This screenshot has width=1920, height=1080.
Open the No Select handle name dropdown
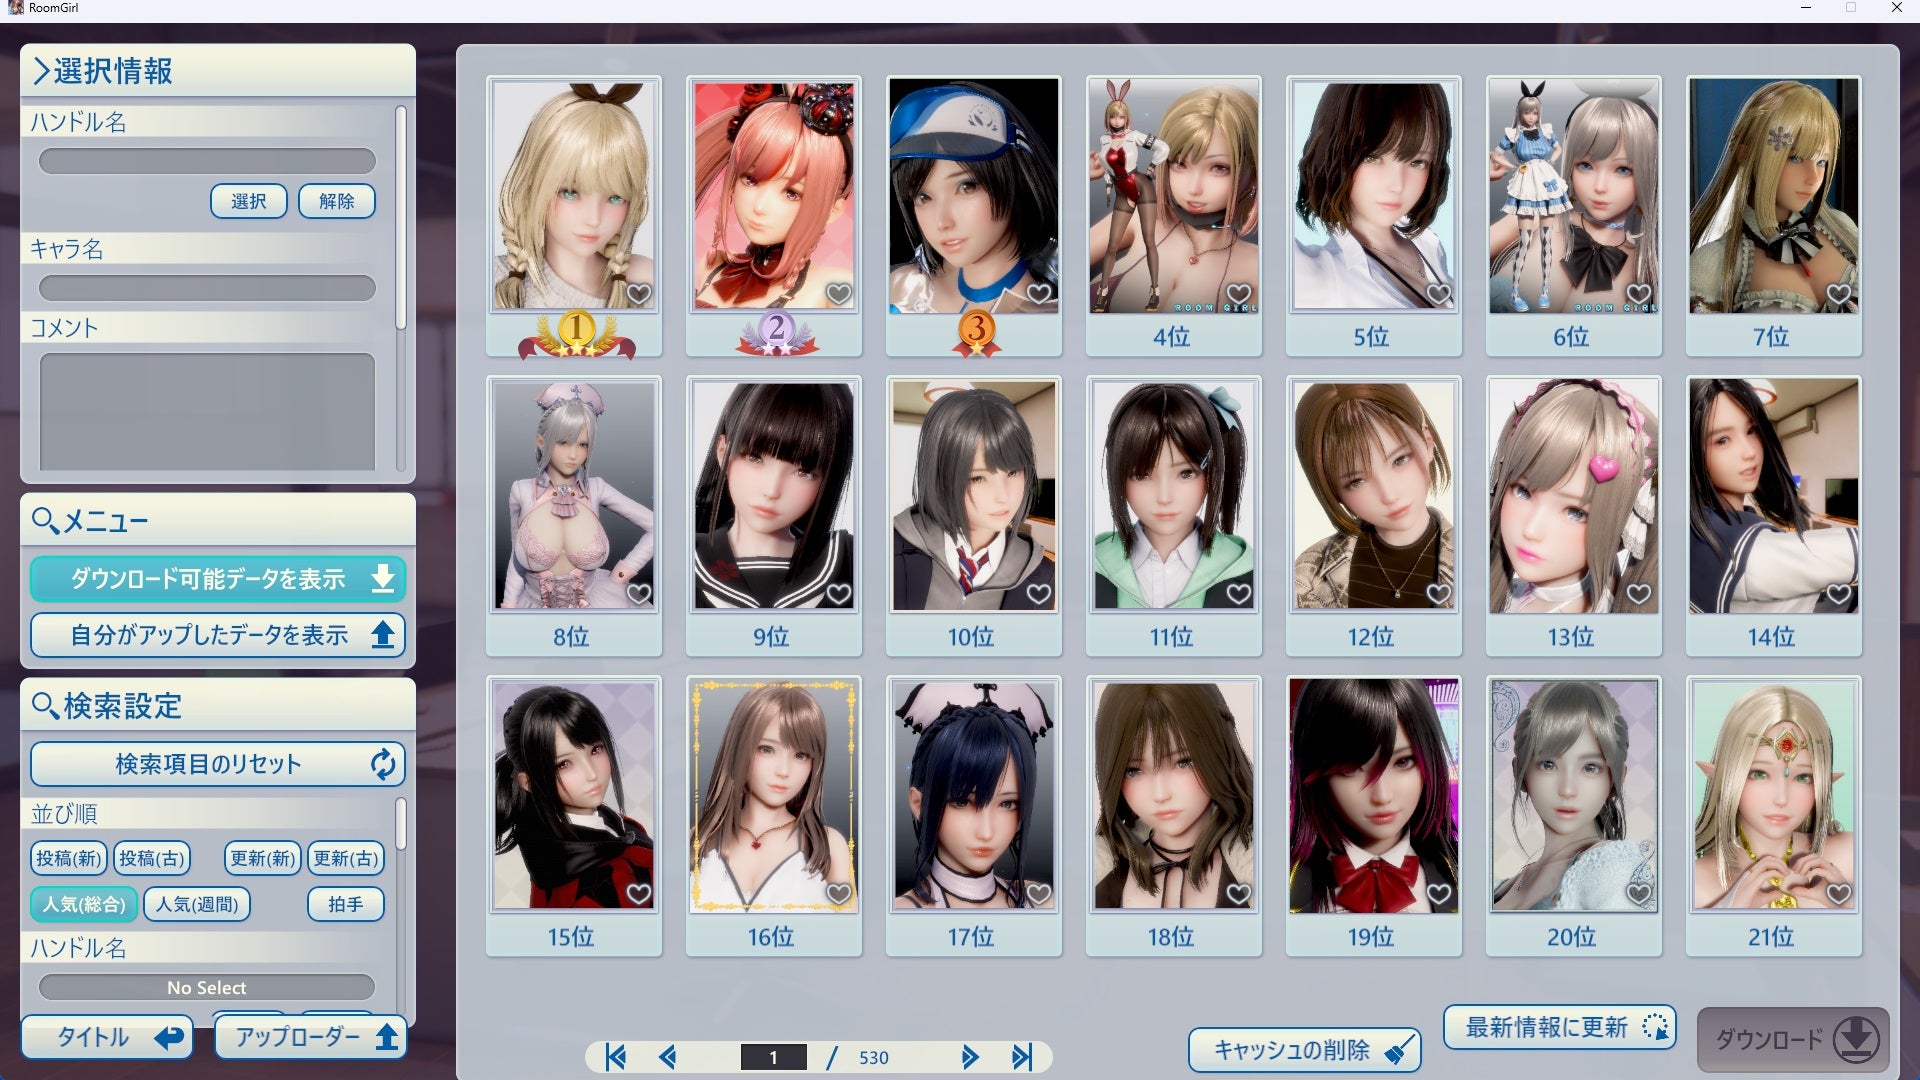click(207, 987)
